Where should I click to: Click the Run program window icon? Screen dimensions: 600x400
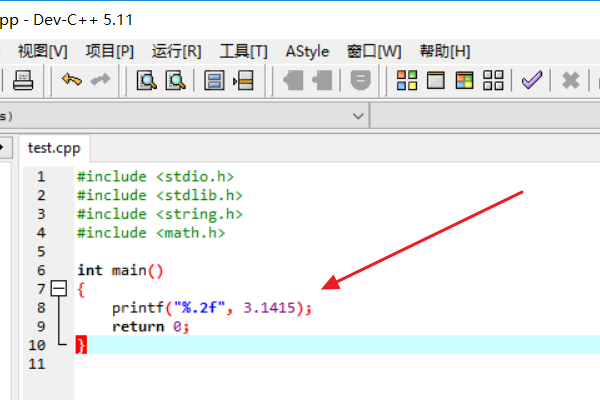tap(435, 81)
